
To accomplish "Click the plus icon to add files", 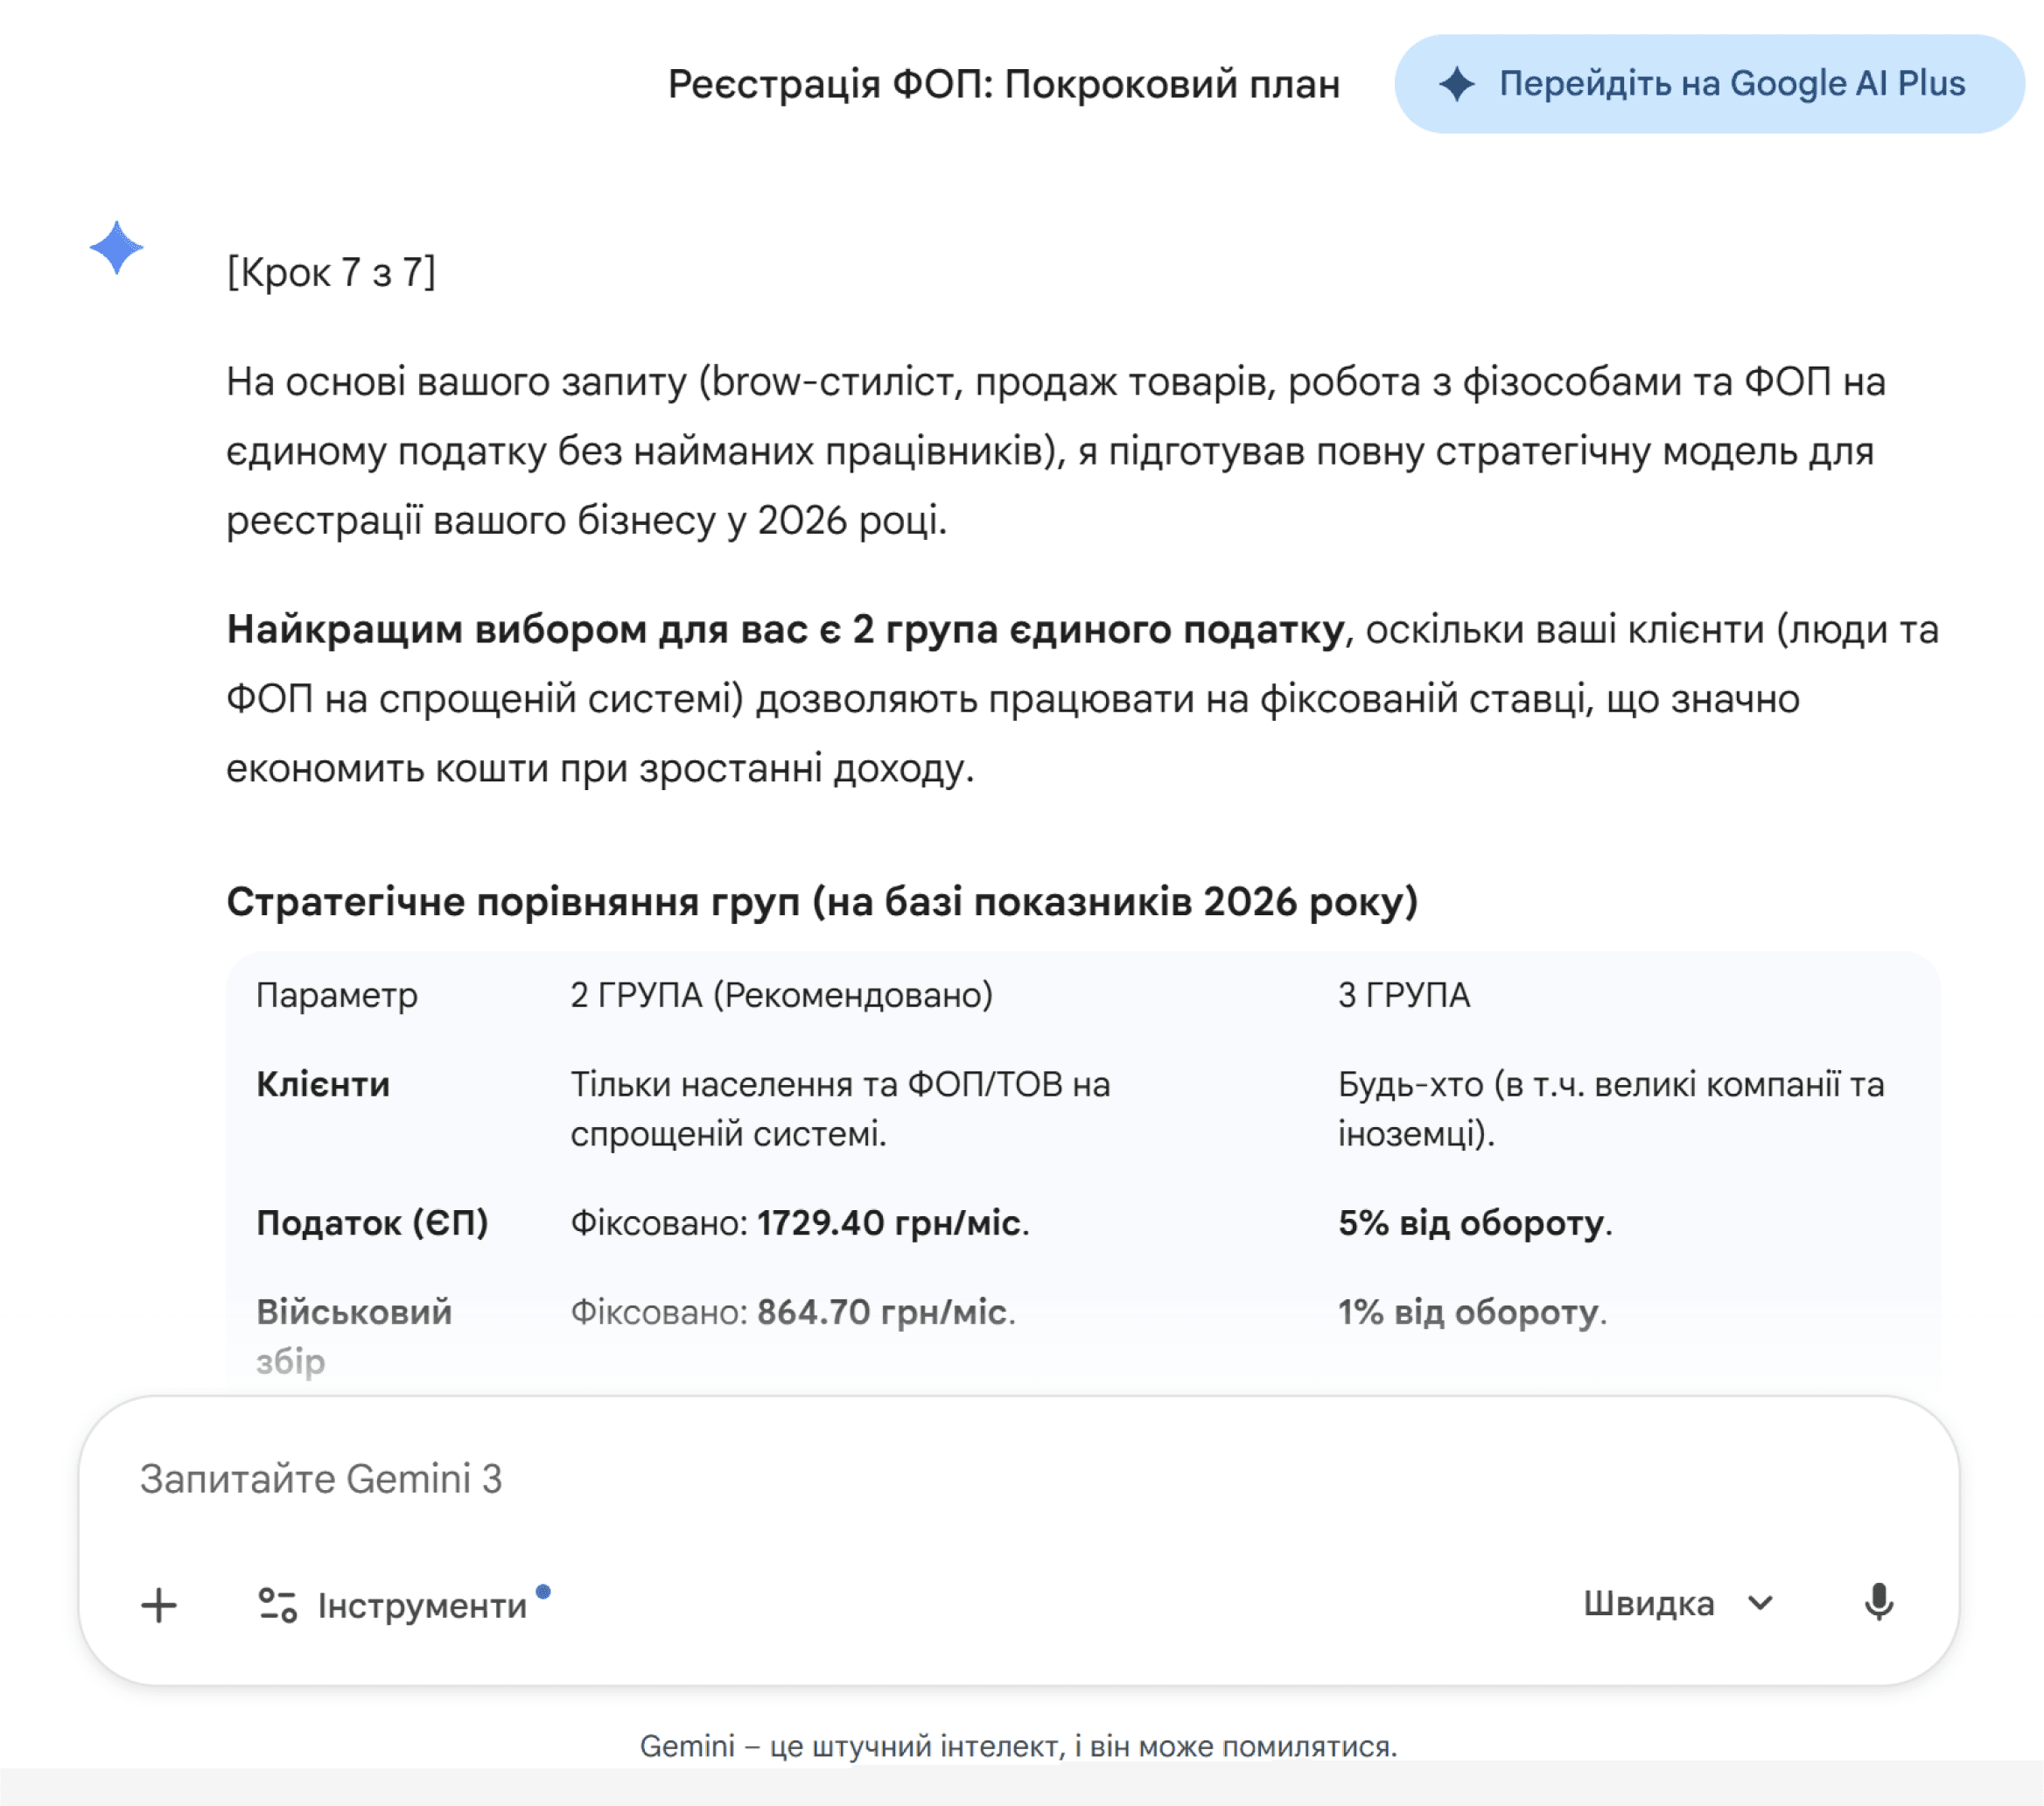I will click(x=158, y=1606).
